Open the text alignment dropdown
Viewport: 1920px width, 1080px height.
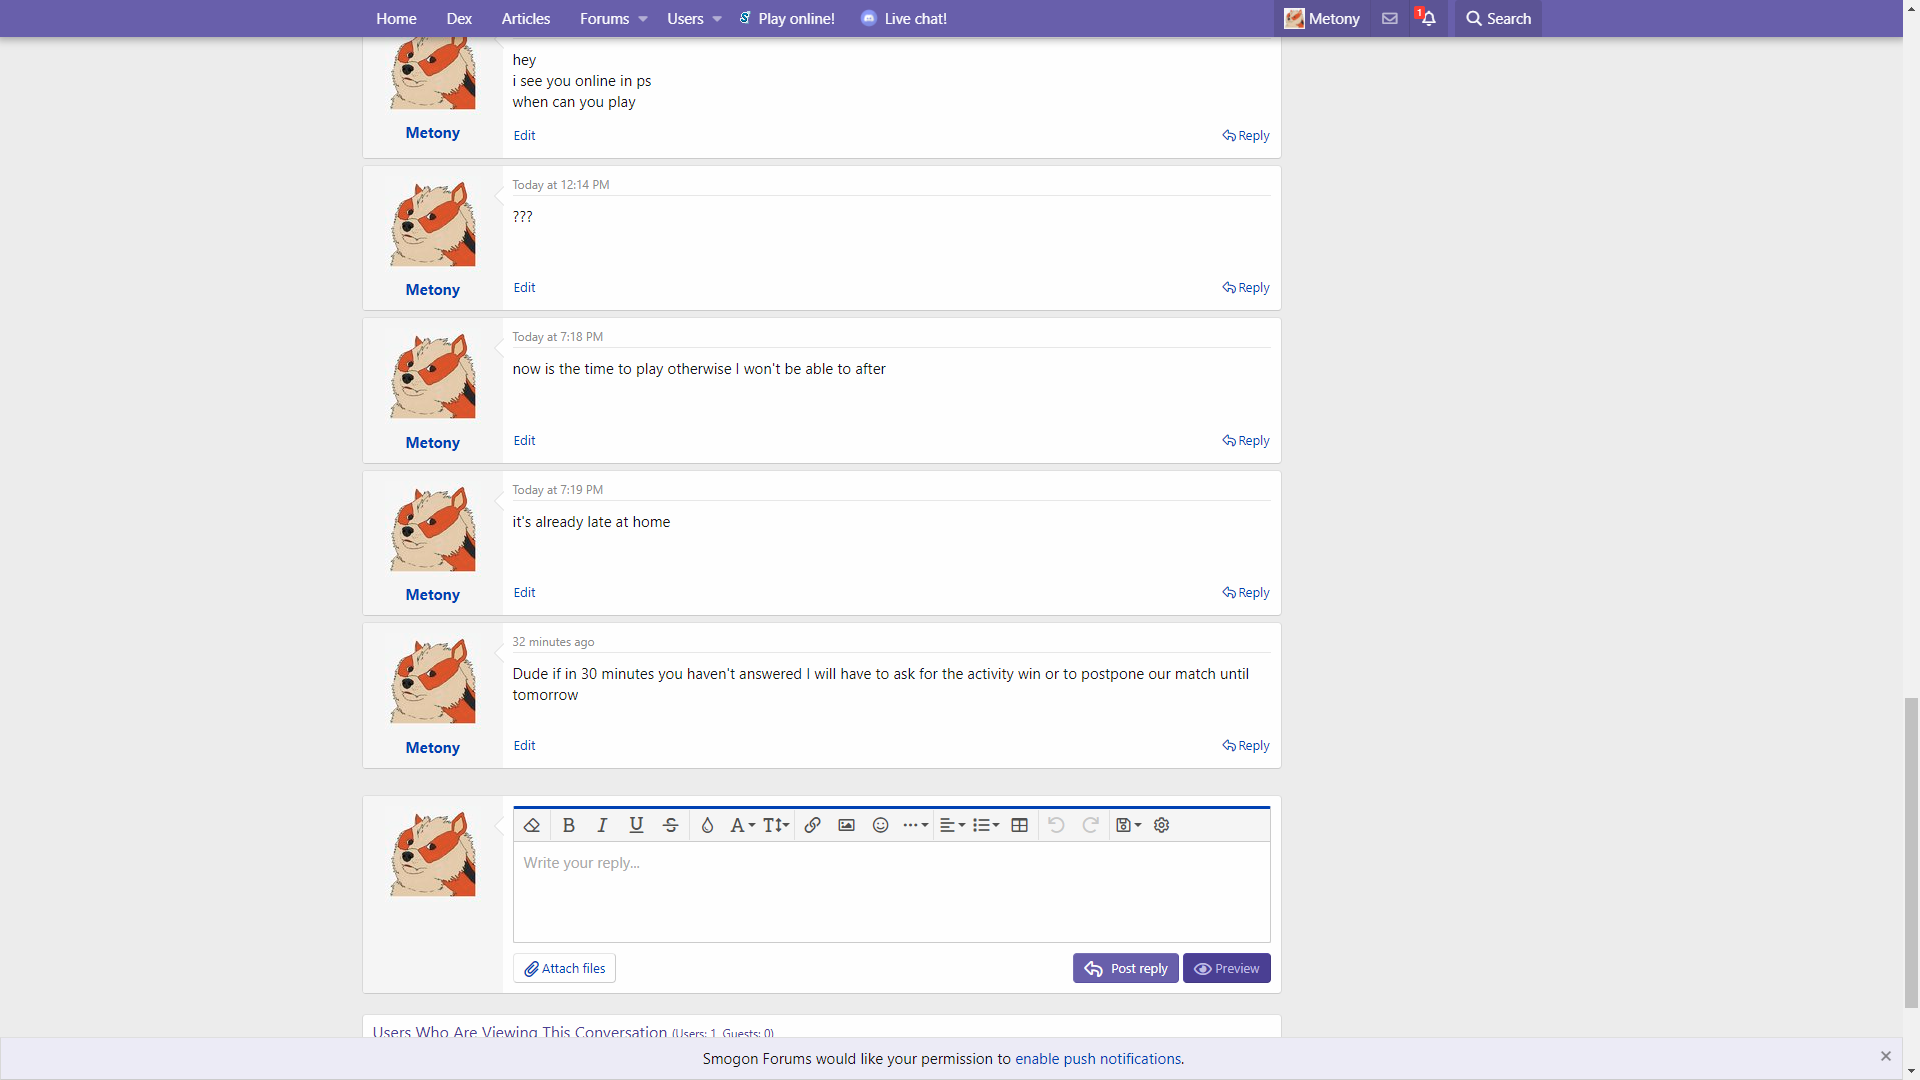pyautogui.click(x=952, y=825)
